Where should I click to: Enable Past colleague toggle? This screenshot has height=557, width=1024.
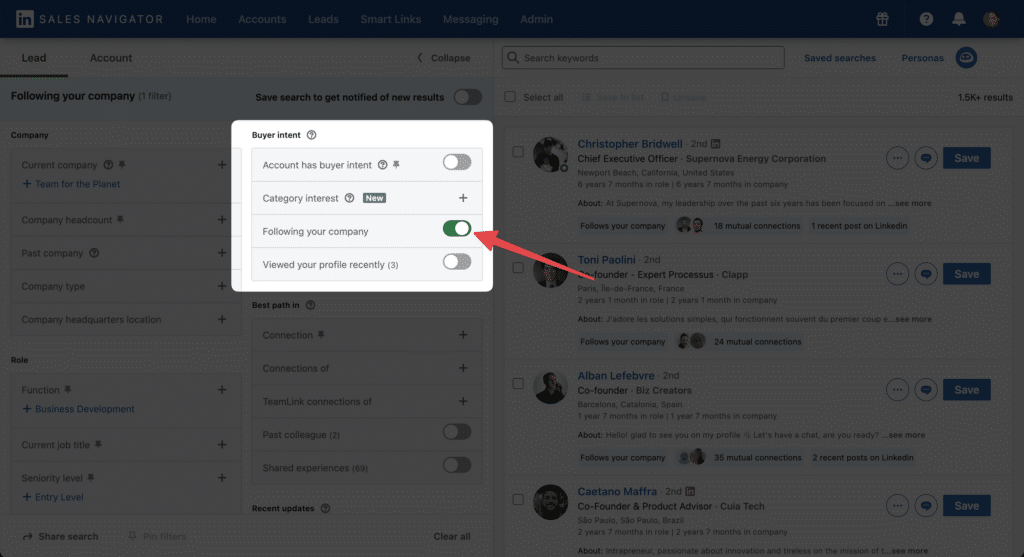[456, 432]
